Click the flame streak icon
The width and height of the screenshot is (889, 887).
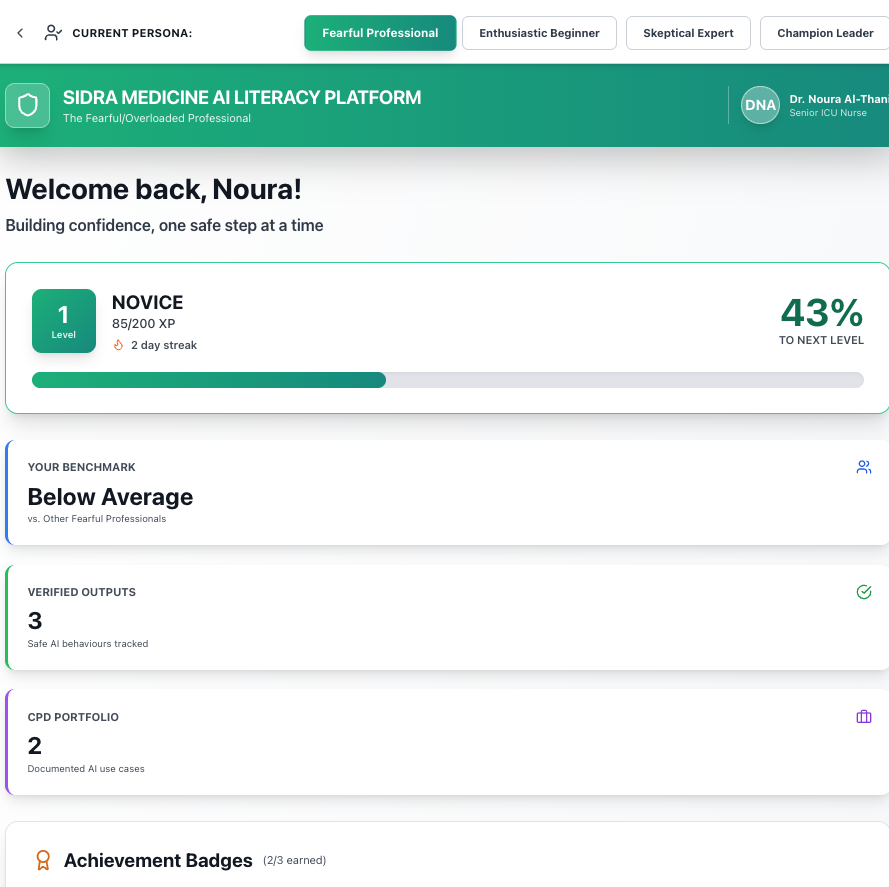pyautogui.click(x=118, y=345)
